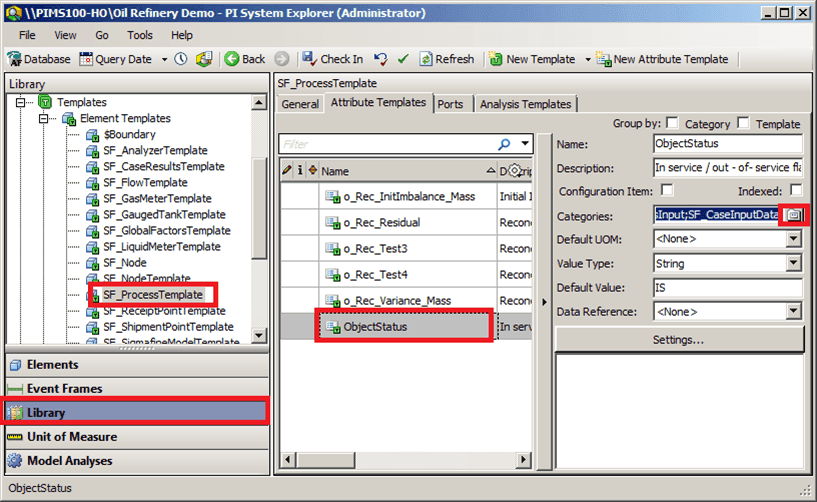Open the Library navigator section
The image size is (817, 502).
pyautogui.click(x=137, y=413)
